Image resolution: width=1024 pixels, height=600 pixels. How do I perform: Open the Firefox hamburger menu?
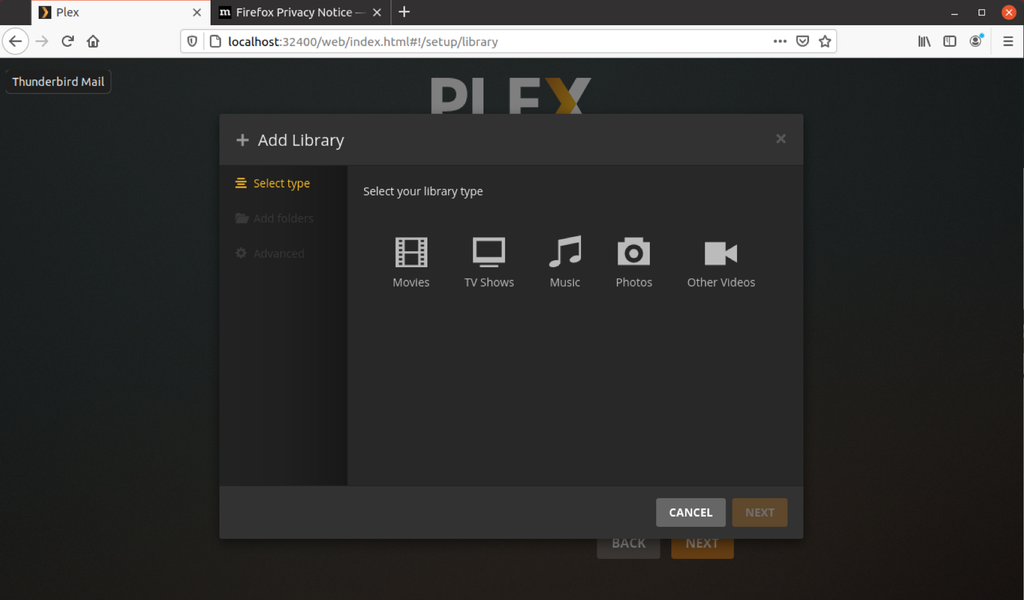pos(1007,41)
